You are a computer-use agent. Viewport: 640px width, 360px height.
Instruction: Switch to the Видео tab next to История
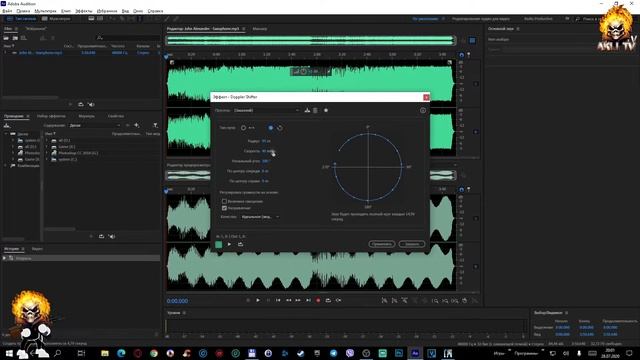[37, 249]
